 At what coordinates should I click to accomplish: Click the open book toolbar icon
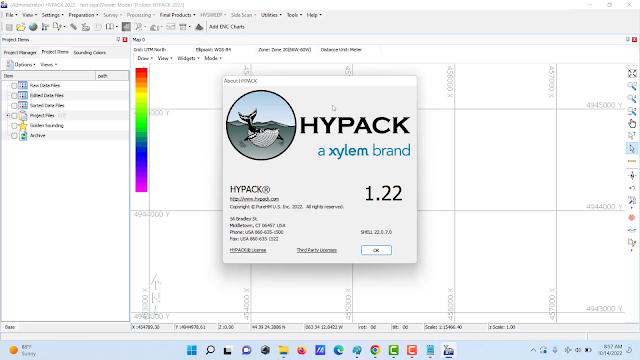coord(109,27)
